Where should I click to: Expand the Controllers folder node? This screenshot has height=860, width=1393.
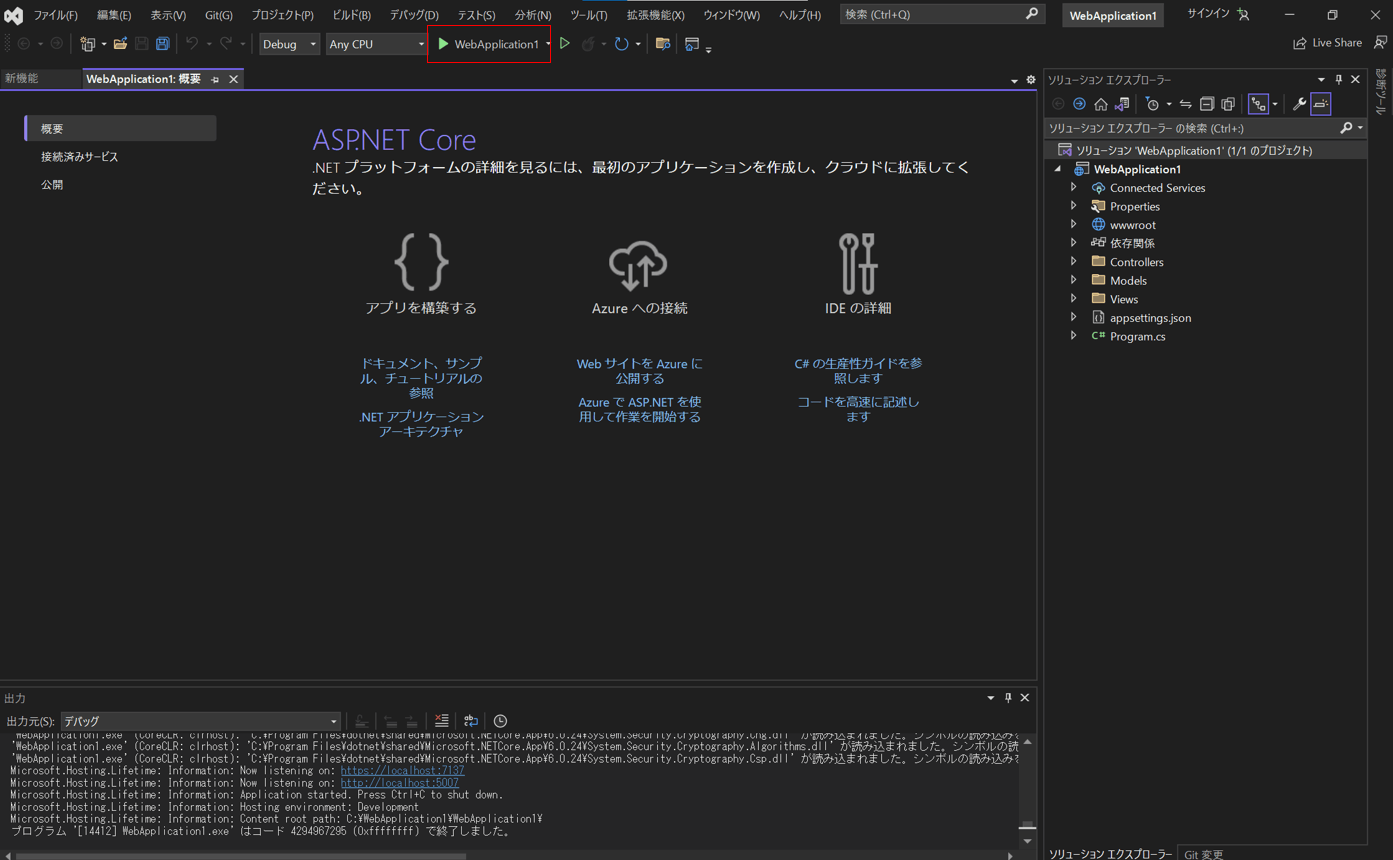click(1074, 262)
